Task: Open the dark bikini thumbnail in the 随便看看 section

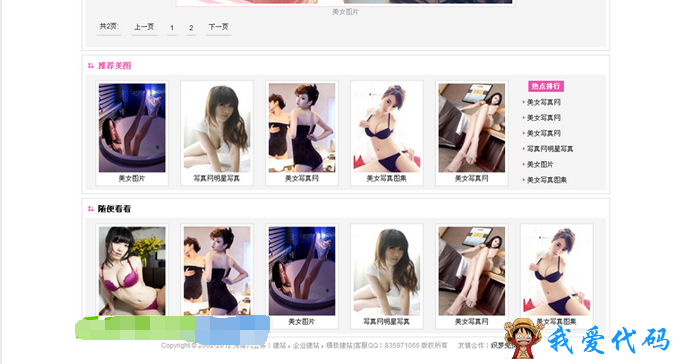Action: point(557,271)
